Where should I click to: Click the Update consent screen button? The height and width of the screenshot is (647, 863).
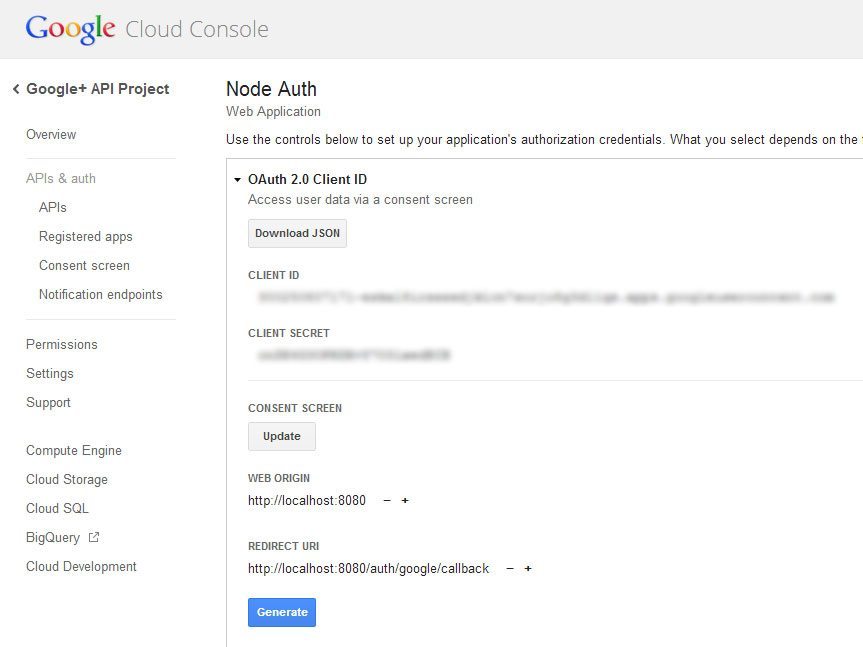coord(281,436)
